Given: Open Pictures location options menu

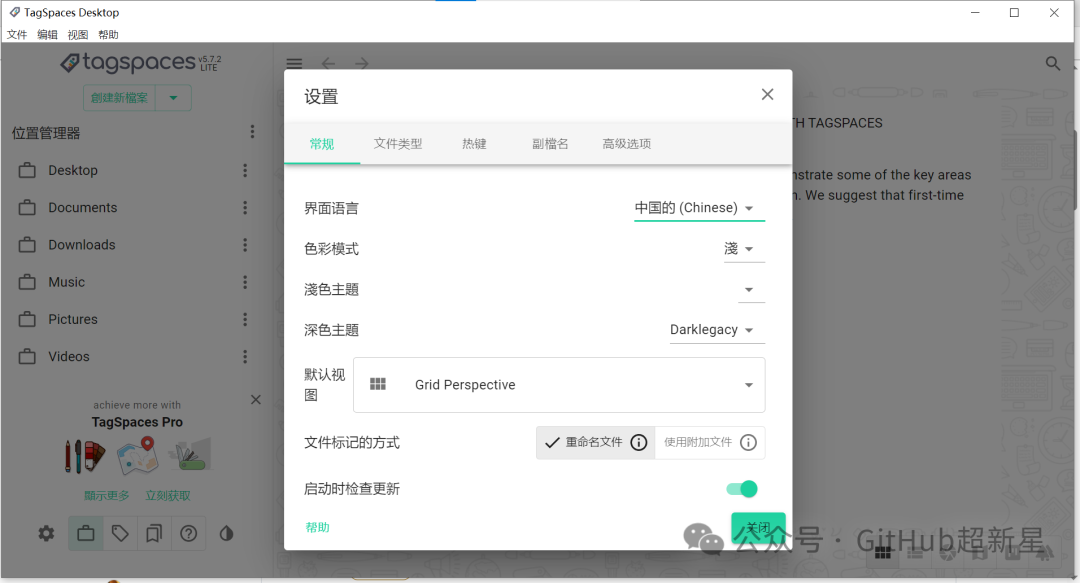Looking at the screenshot, I should pos(245,319).
